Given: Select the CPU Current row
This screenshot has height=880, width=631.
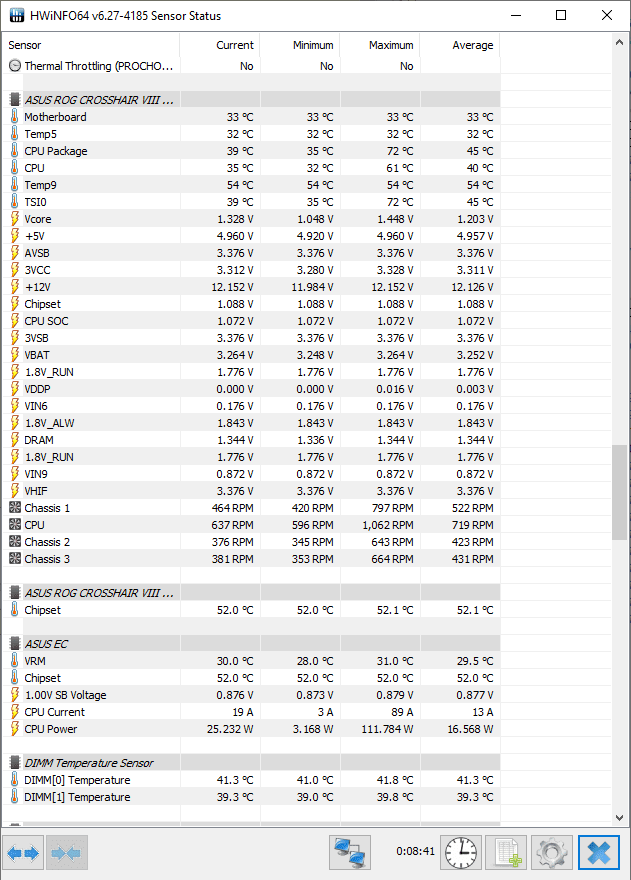Looking at the screenshot, I should point(251,712).
